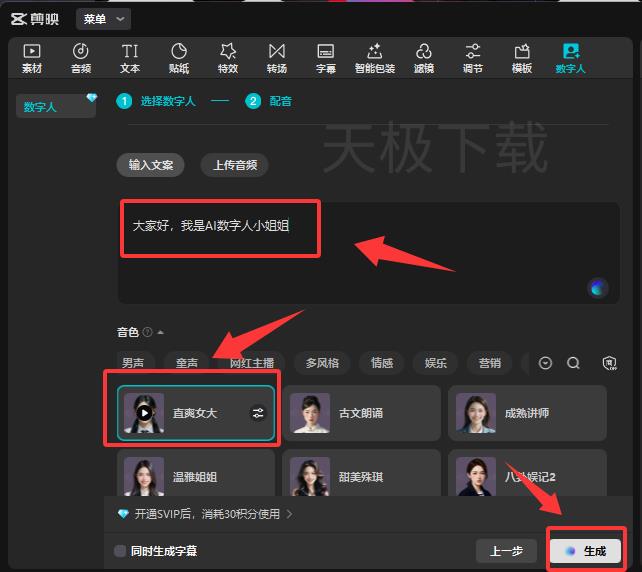Select the 贴纸 sticker tool

tap(179, 58)
